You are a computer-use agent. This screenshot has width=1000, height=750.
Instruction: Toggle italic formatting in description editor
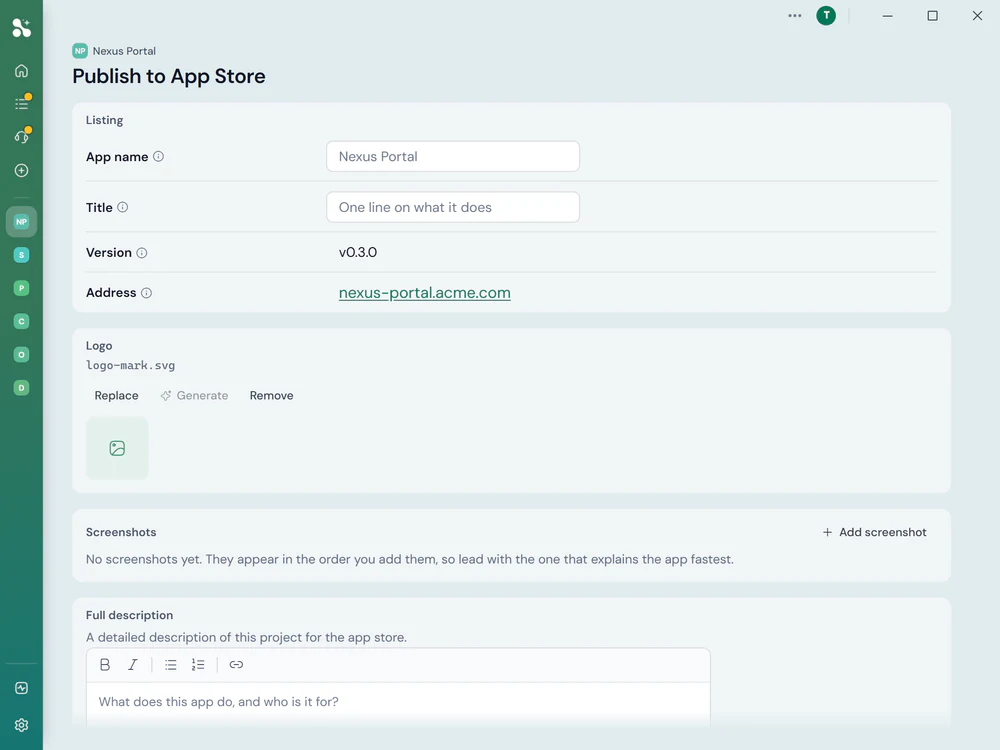(133, 665)
